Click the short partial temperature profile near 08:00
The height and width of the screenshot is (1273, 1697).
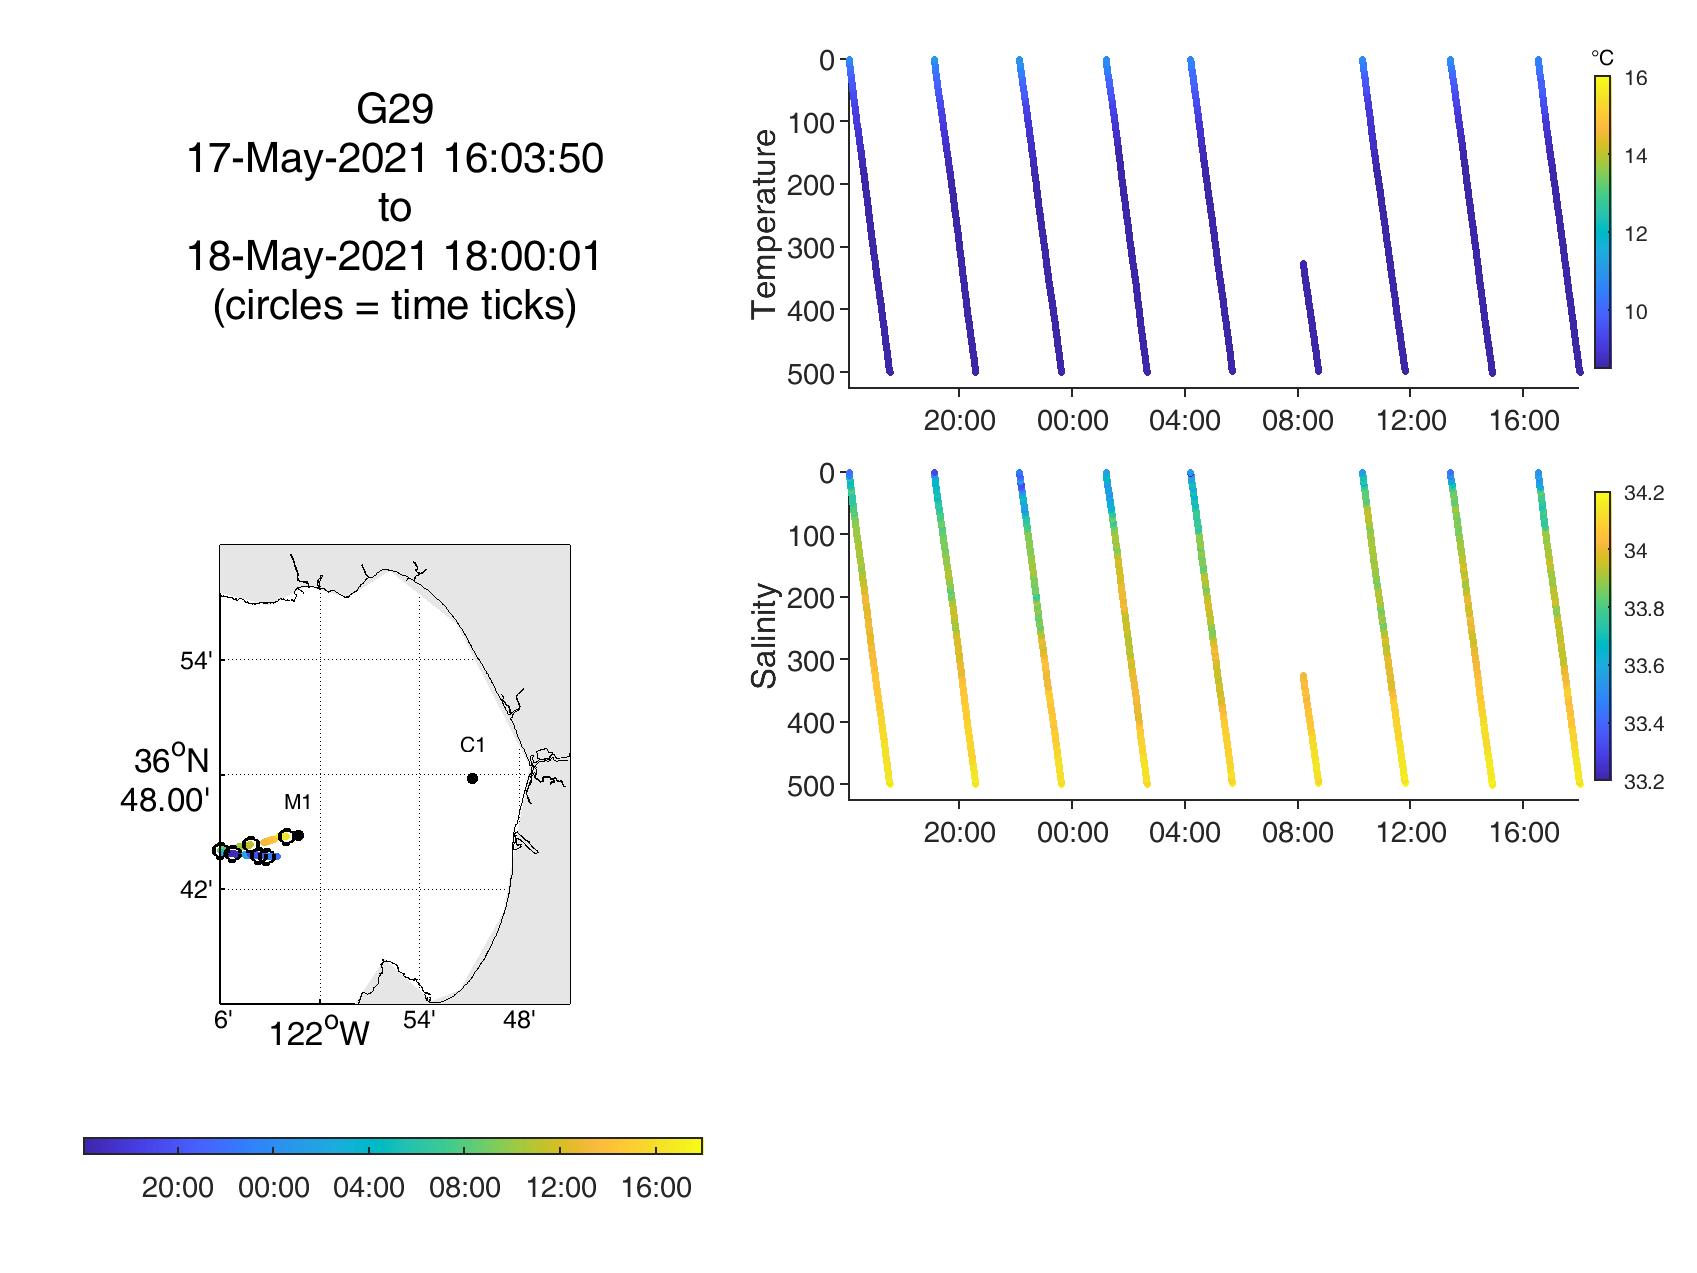tap(1310, 317)
